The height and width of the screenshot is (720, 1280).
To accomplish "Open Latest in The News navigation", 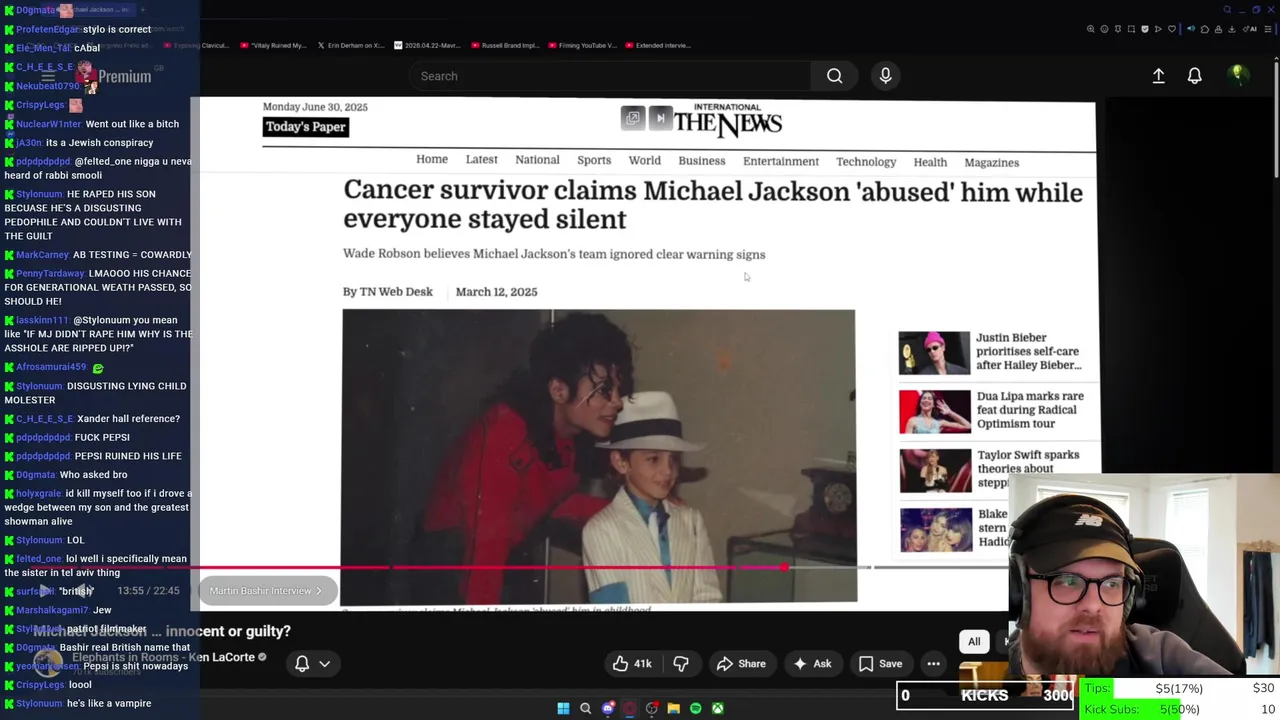I will [x=481, y=160].
